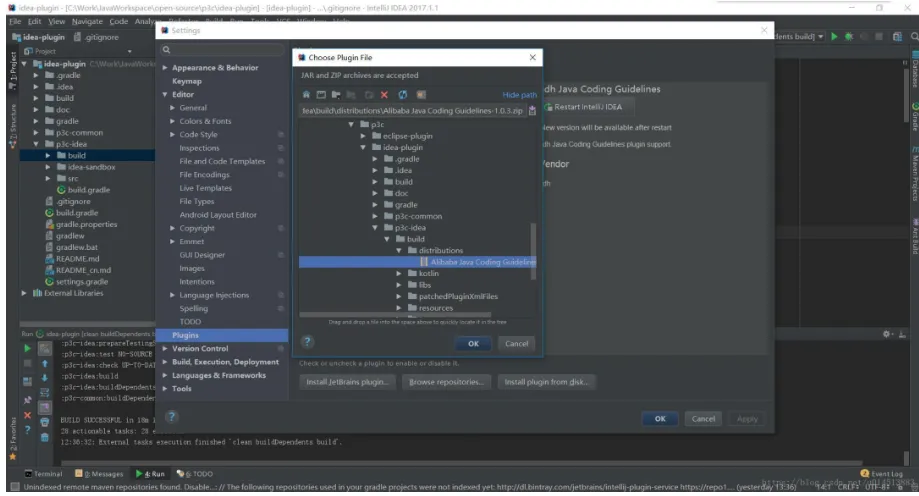The width and height of the screenshot is (919, 496).
Task: Expand the eclipse-plugin folder in file chooser
Action: 363,136
